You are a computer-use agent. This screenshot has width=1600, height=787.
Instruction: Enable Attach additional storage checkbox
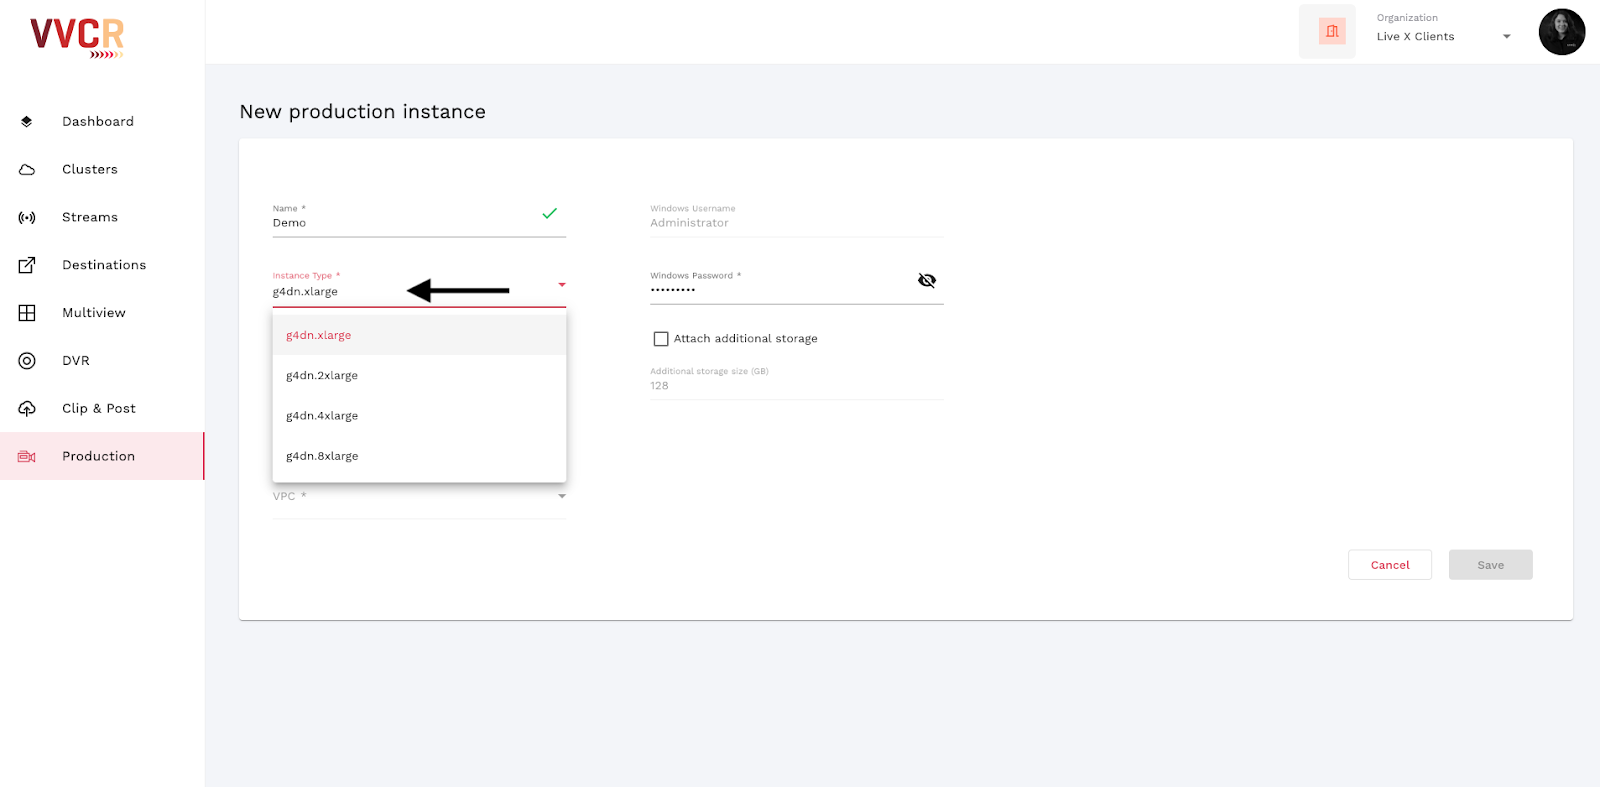pos(661,339)
